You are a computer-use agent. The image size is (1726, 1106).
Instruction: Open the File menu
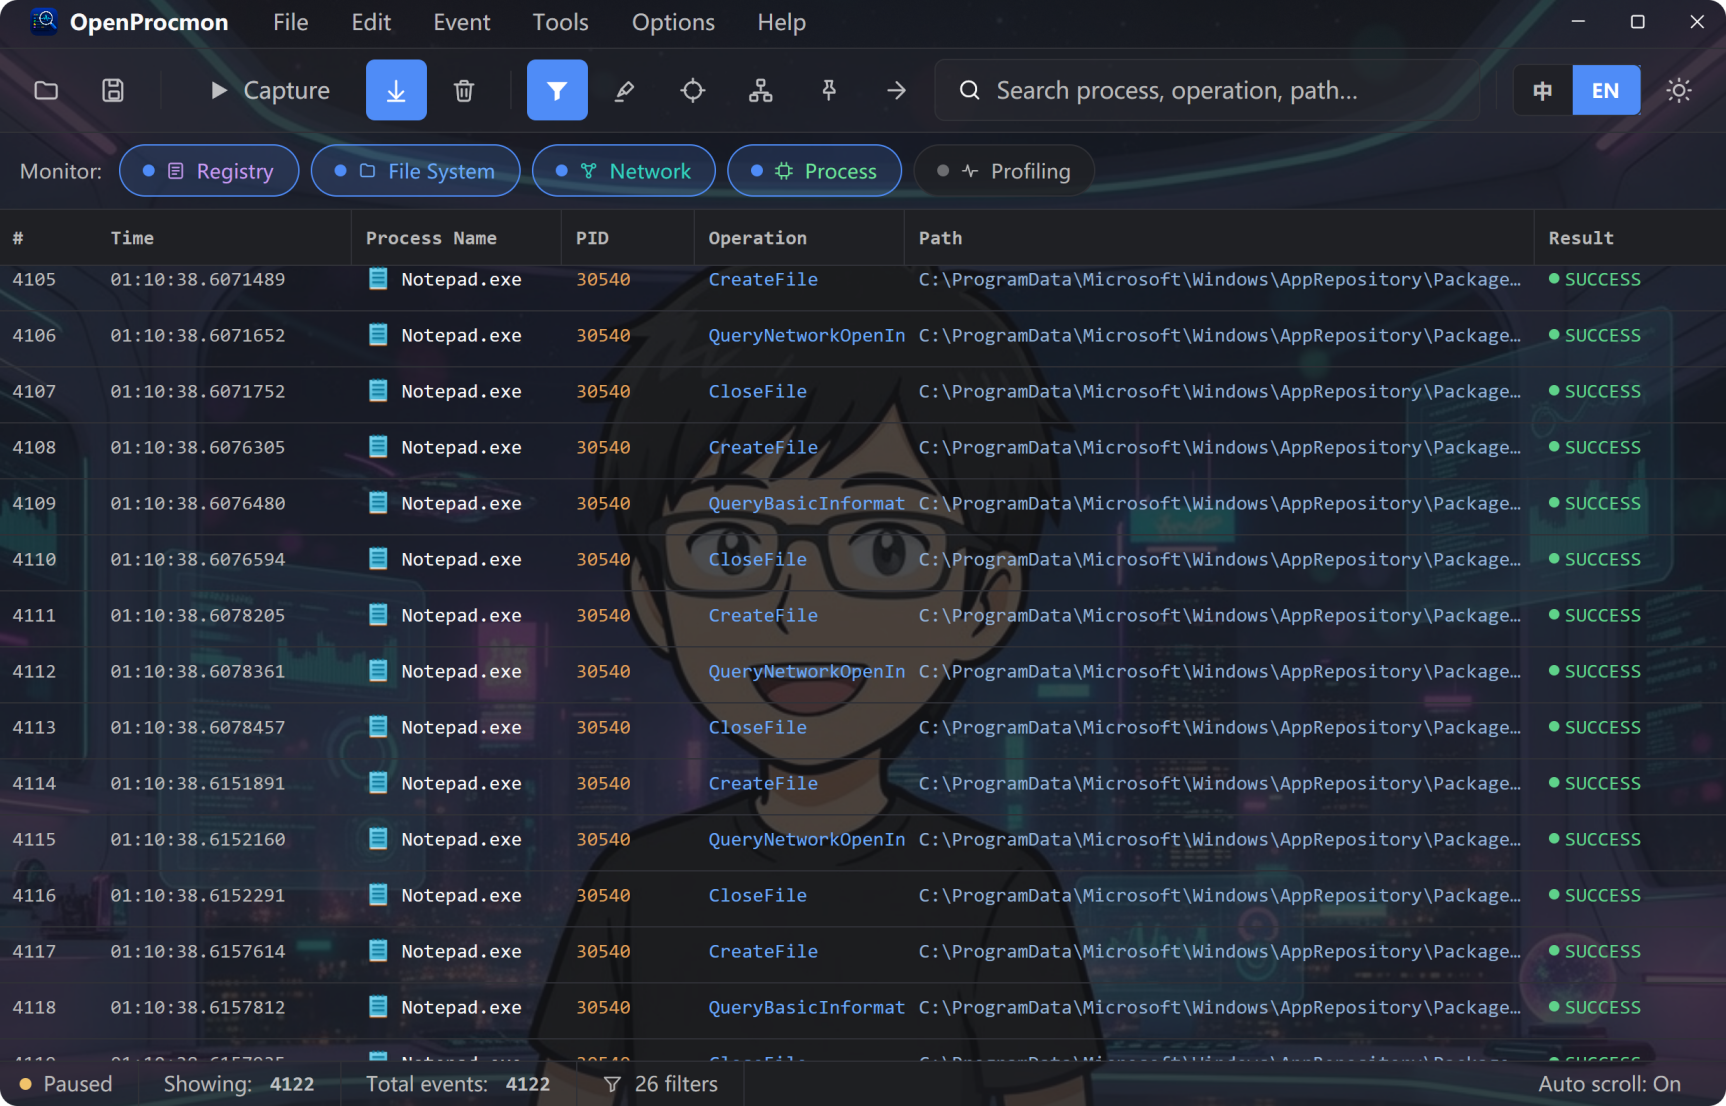[x=291, y=22]
